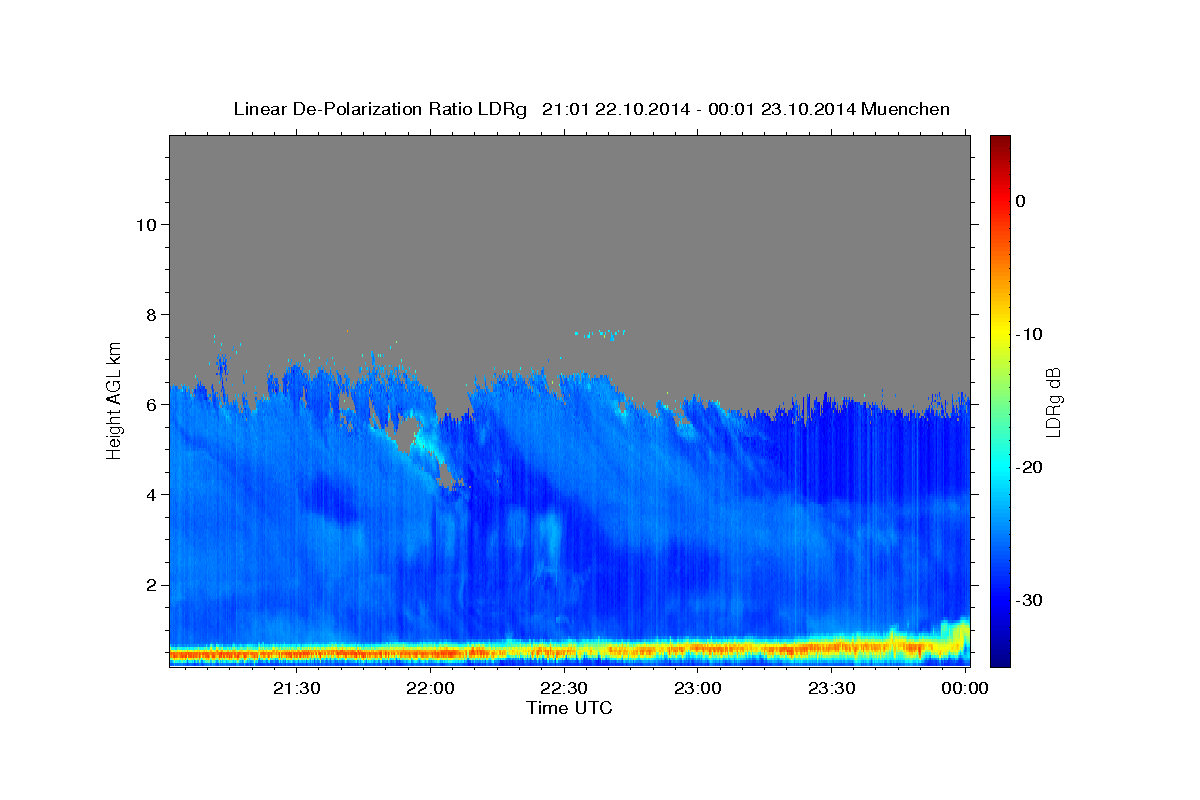
Task: Click the height label '6'
Action: [151, 404]
